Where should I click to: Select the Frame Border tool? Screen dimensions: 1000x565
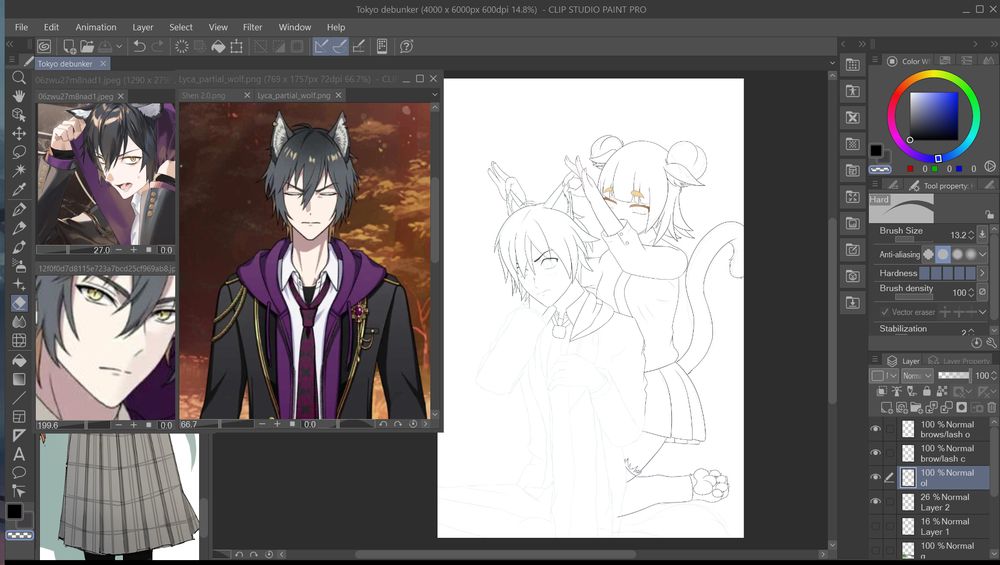pos(19,416)
